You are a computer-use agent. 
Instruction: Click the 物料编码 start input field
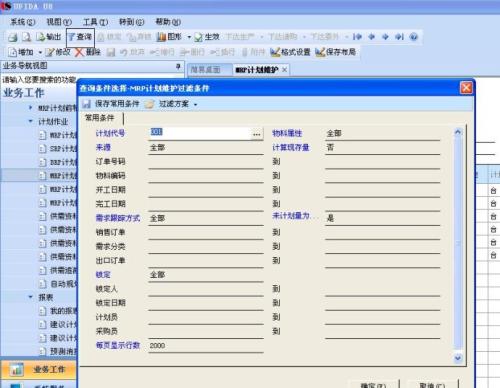(206, 176)
